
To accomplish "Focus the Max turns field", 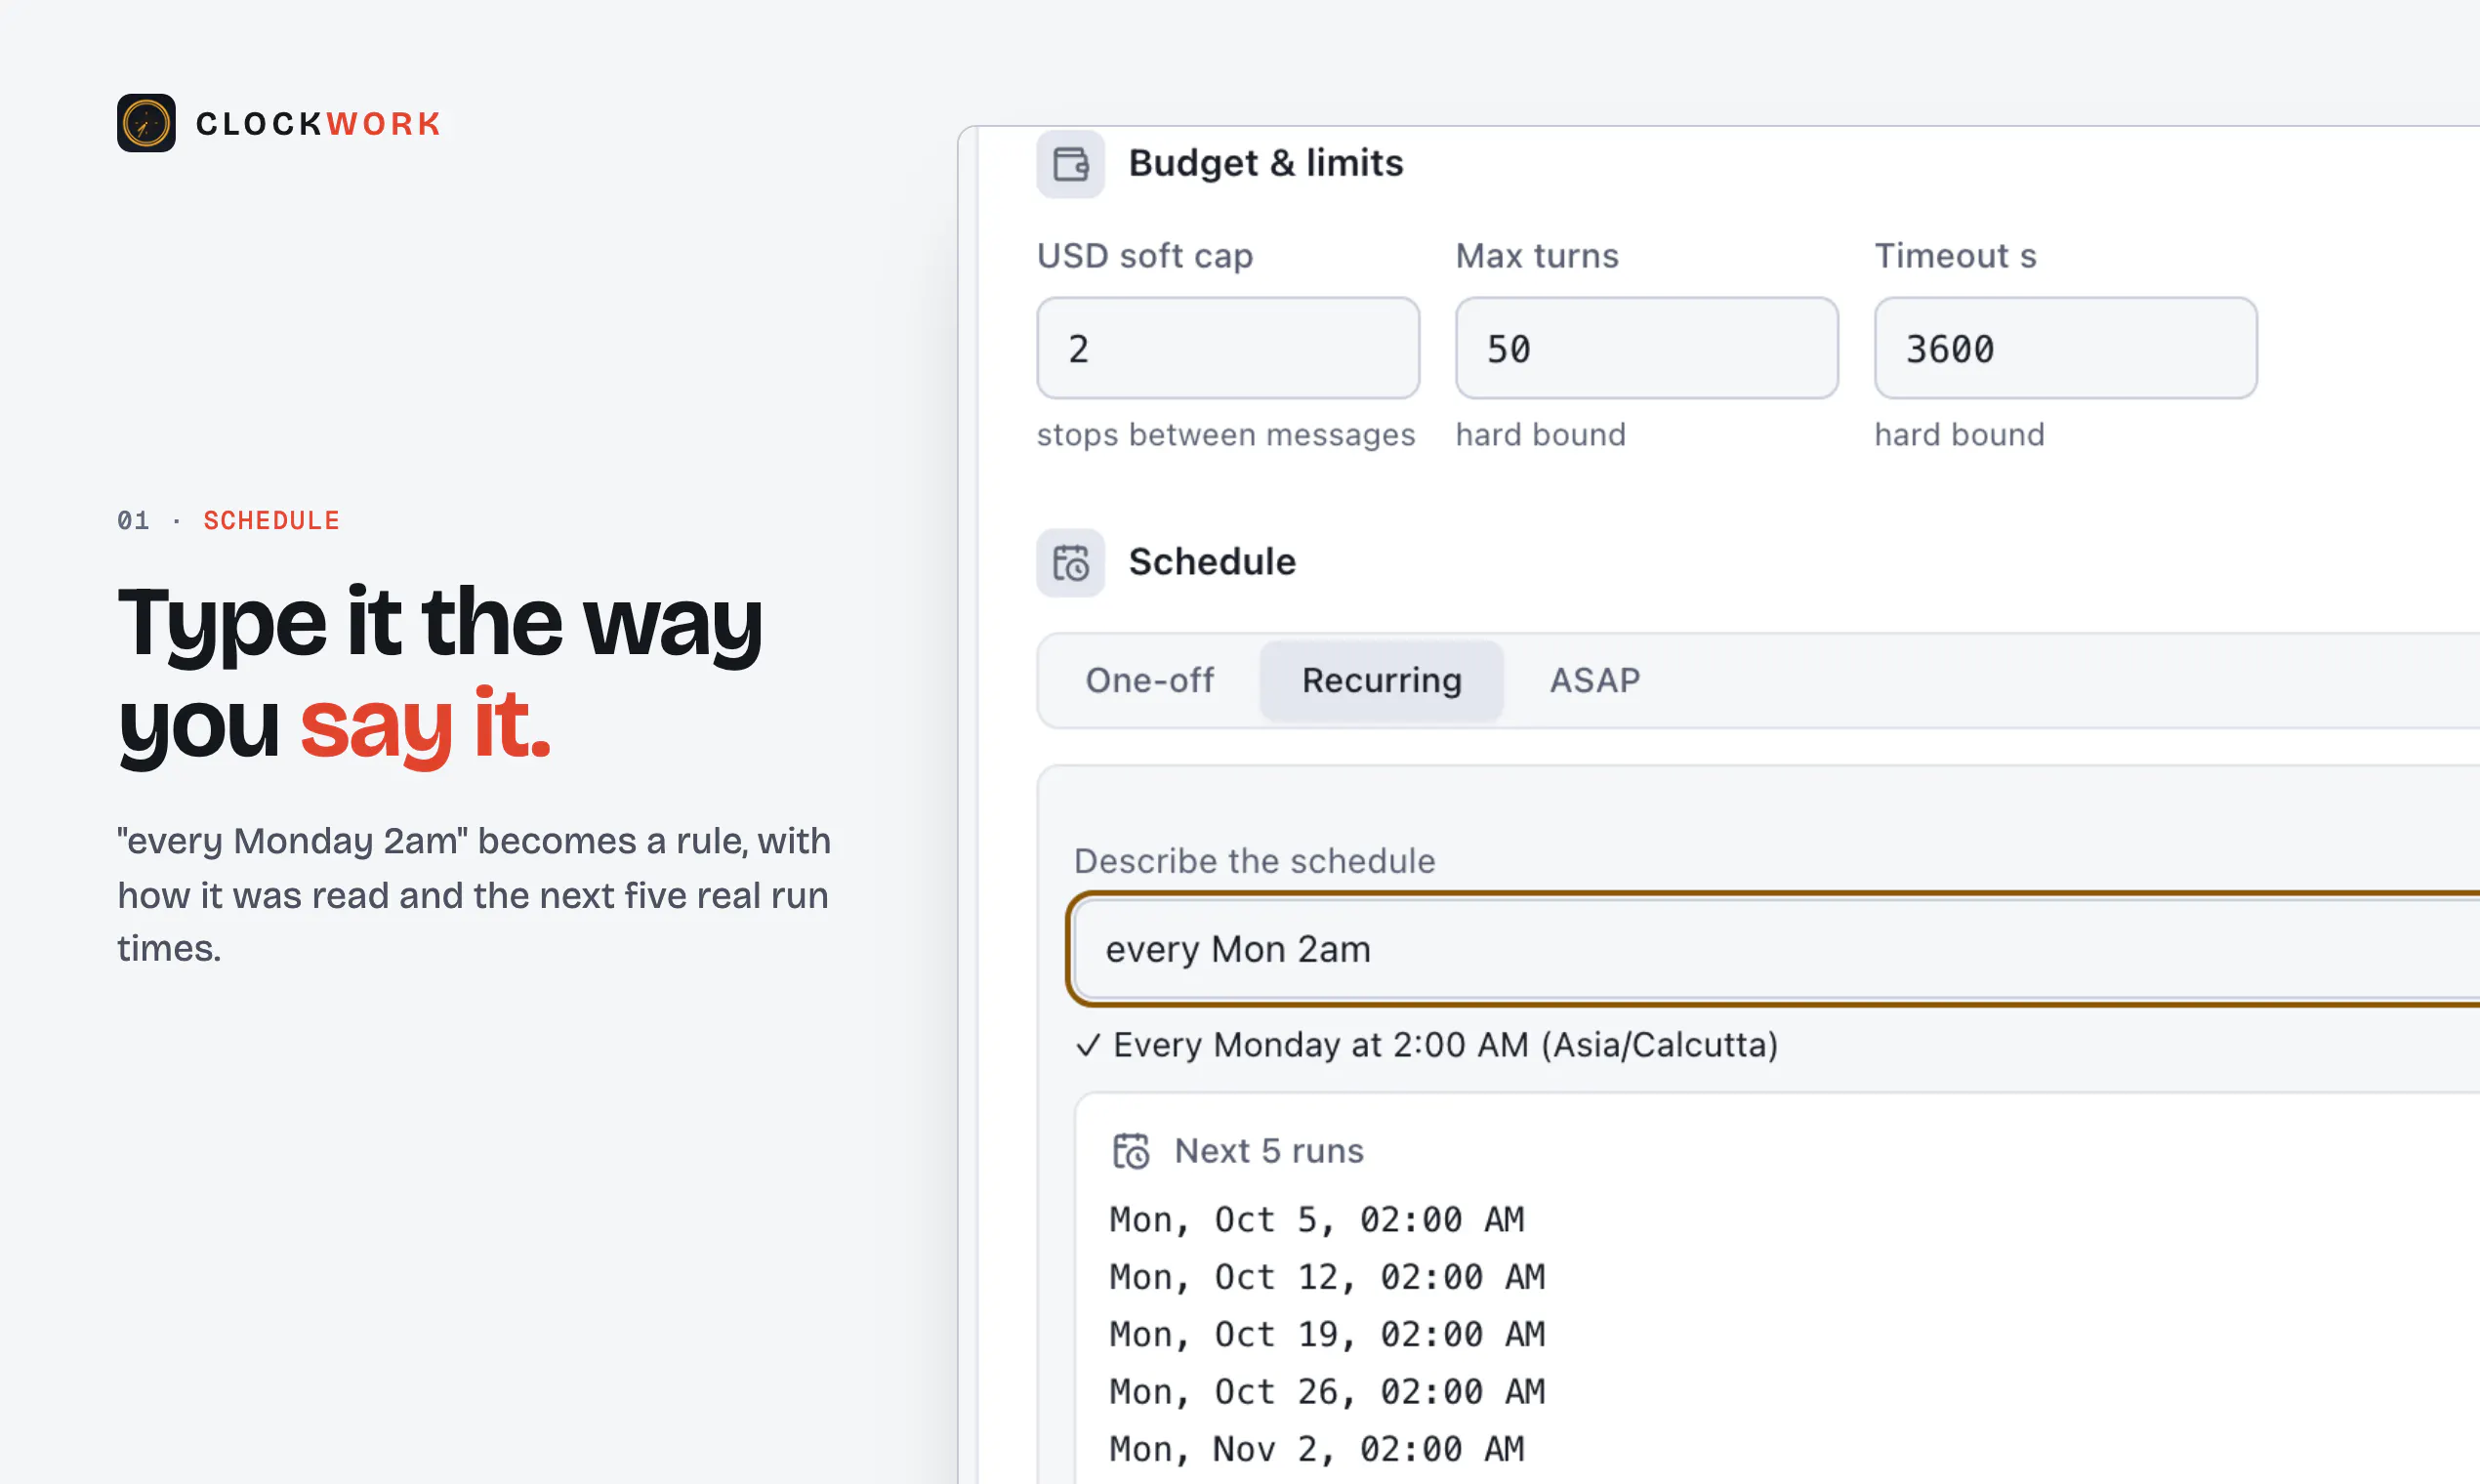I will point(1646,348).
